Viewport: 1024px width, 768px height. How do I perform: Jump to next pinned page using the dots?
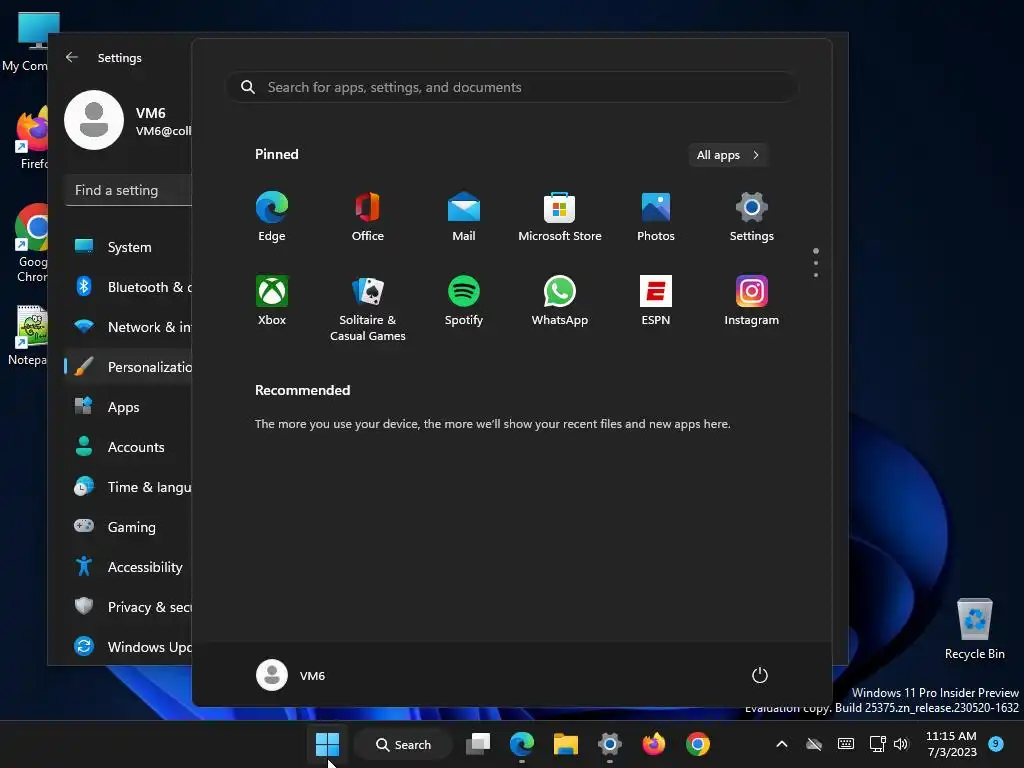(816, 263)
